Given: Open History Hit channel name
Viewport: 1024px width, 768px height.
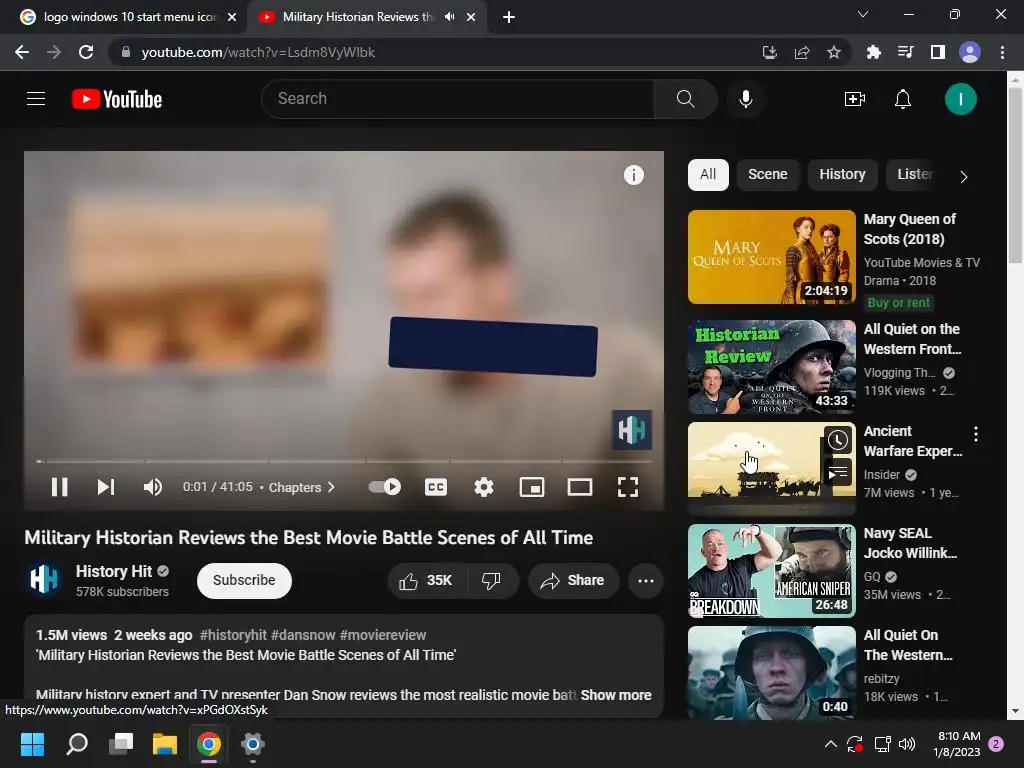Looking at the screenshot, I should click(x=114, y=571).
